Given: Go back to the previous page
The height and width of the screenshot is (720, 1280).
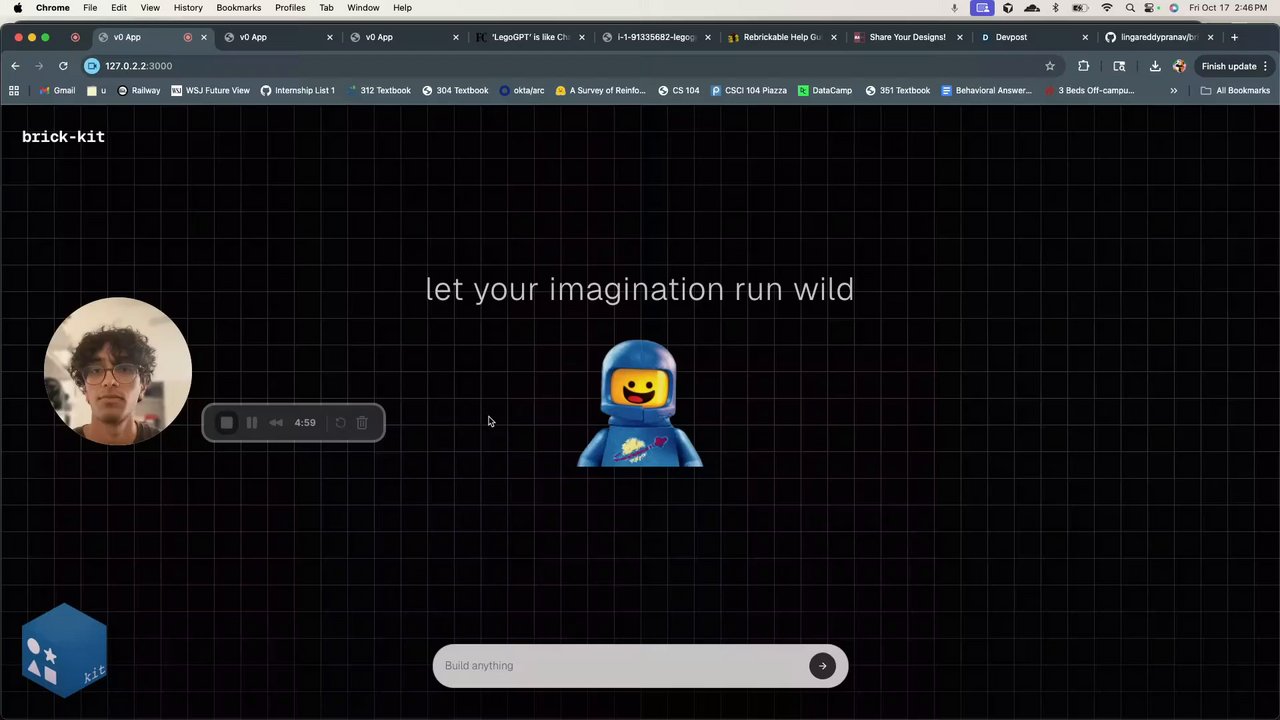Looking at the screenshot, I should [x=15, y=66].
